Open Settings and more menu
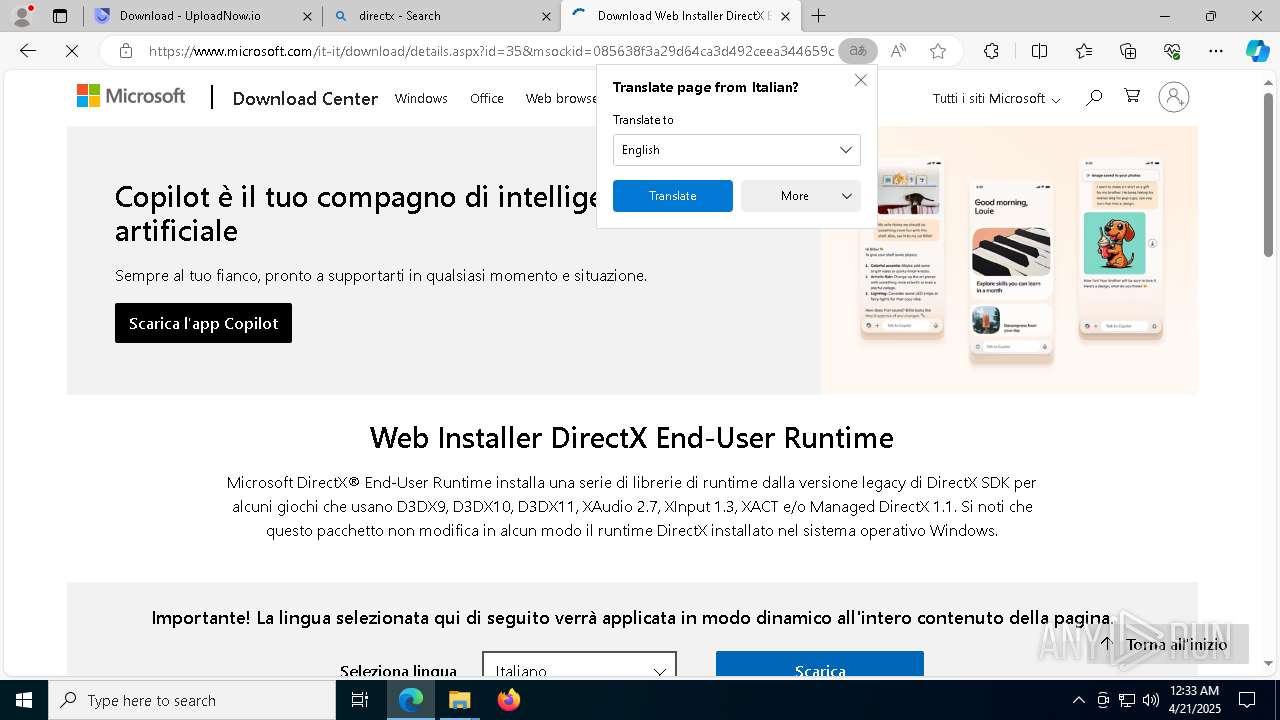The image size is (1280, 720). point(1216,51)
